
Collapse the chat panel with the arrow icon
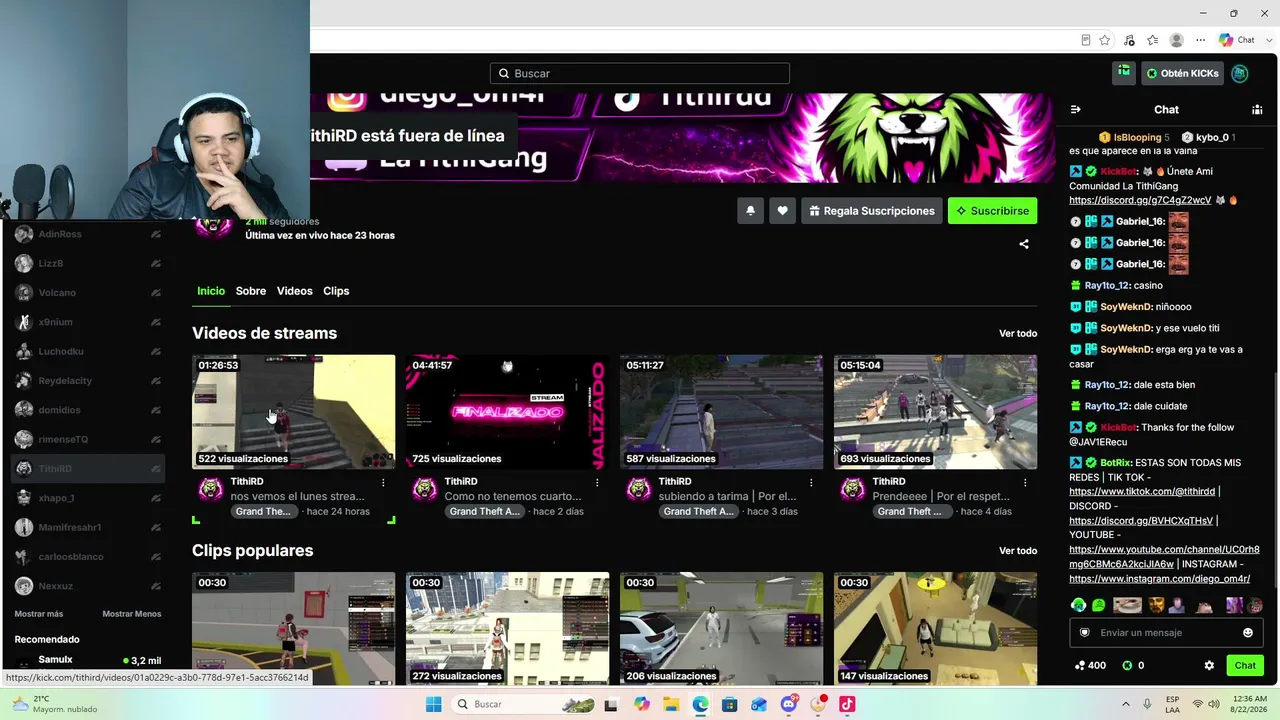[1075, 109]
